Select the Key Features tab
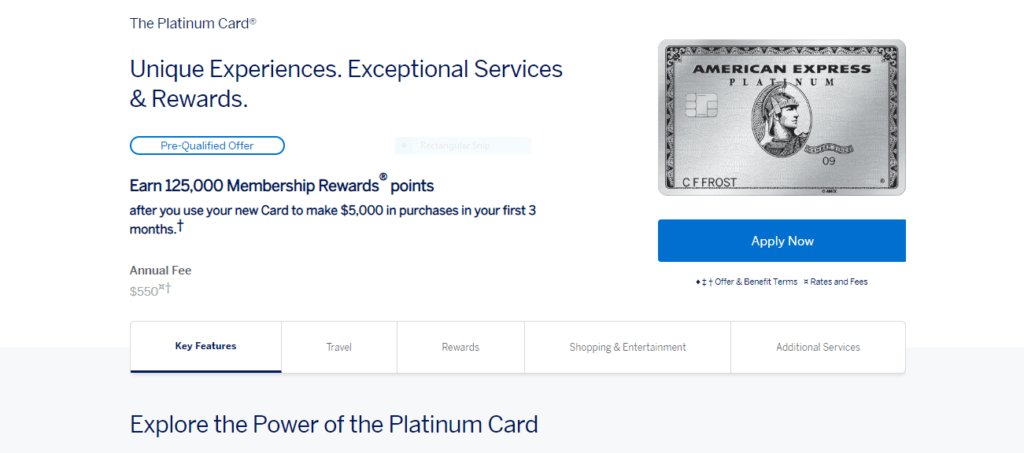Viewport: 1024px width, 453px height. click(206, 347)
